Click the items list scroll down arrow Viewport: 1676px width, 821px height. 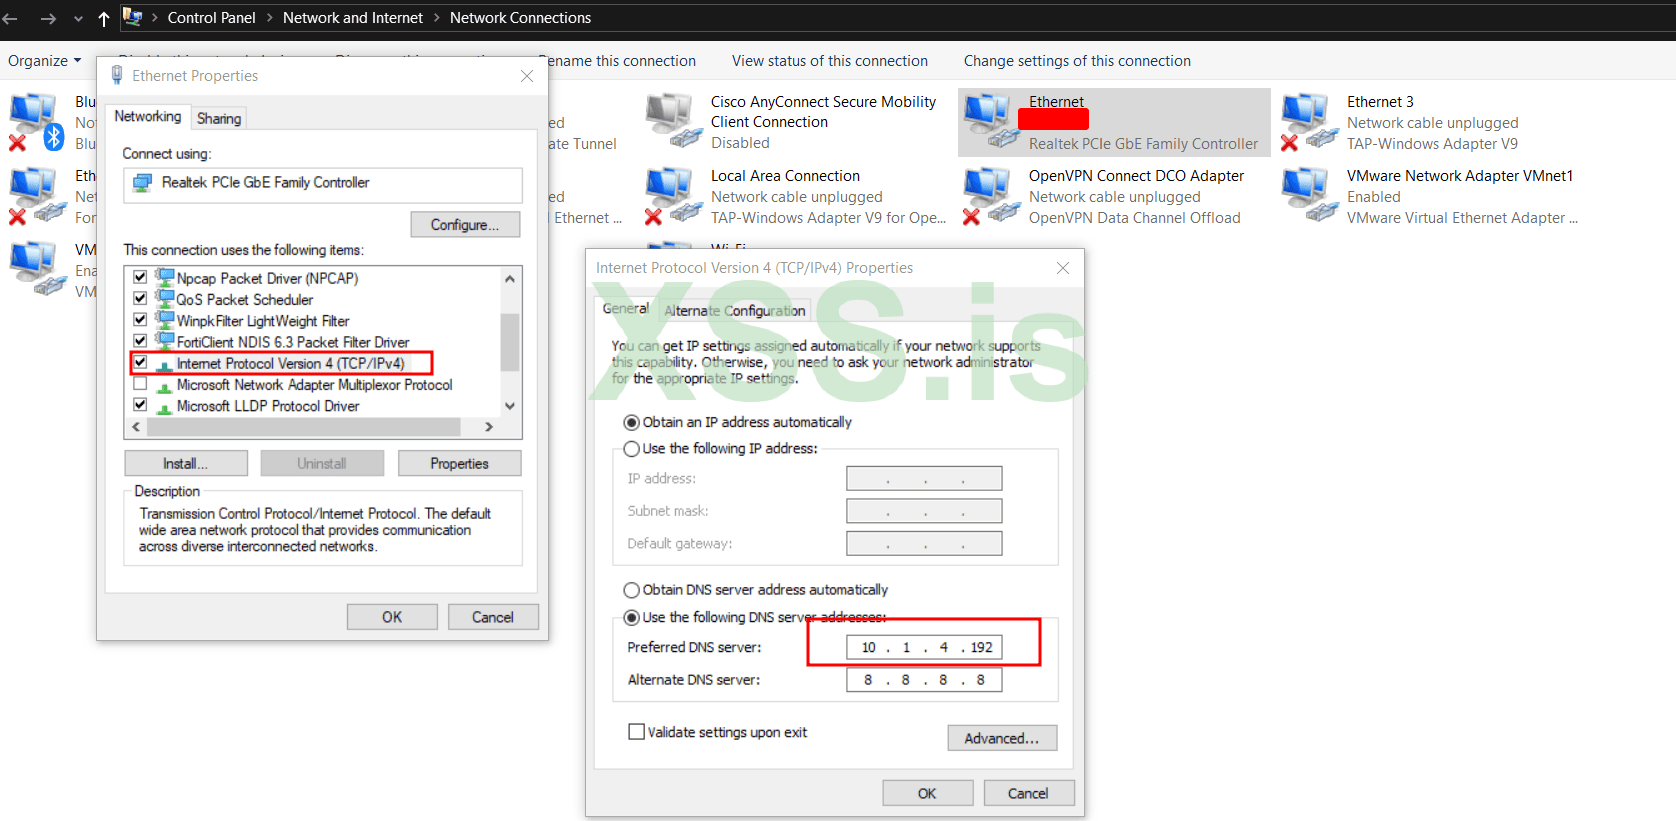tap(511, 405)
